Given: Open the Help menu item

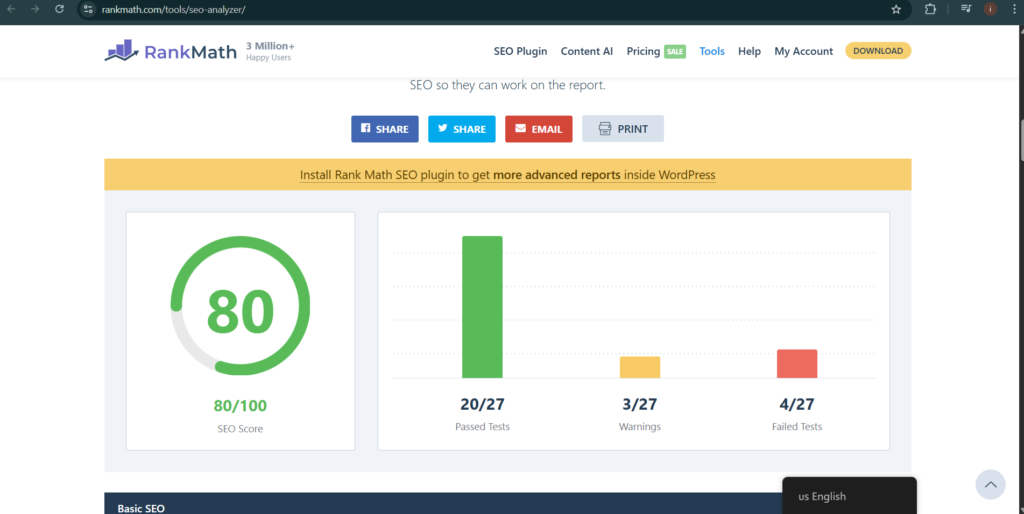Looking at the screenshot, I should [749, 51].
